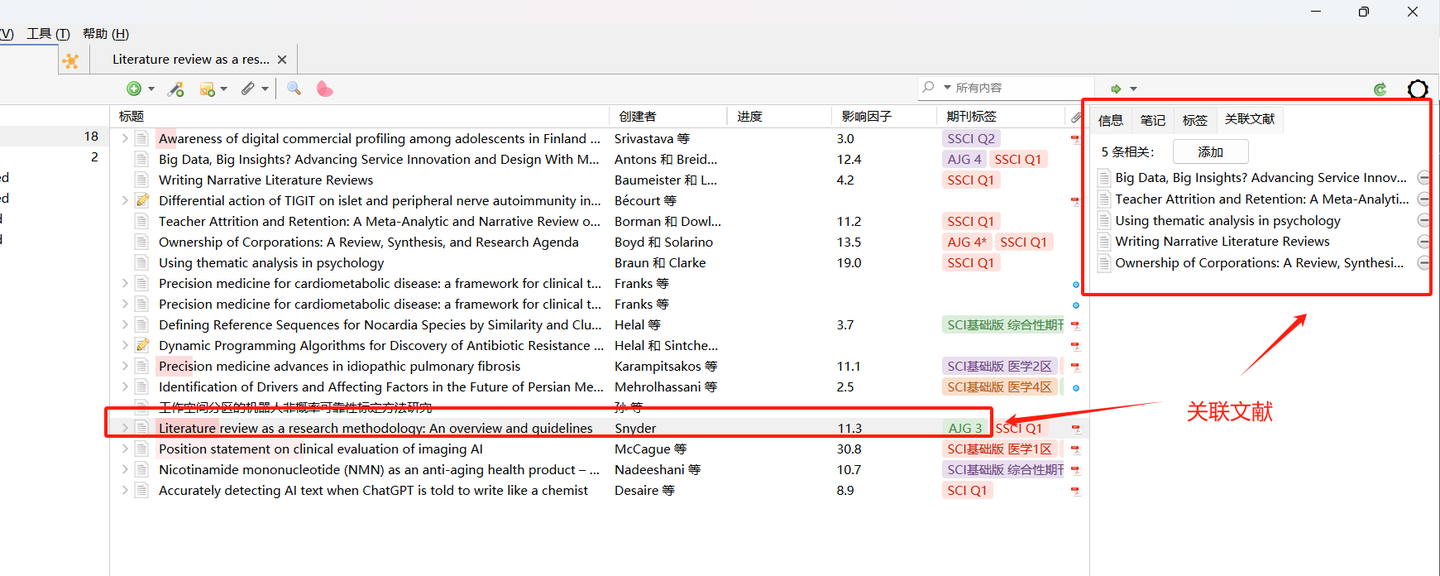This screenshot has width=1440, height=576.
Task: Click the SSCI Q2 journal tag
Action: [x=971, y=139]
